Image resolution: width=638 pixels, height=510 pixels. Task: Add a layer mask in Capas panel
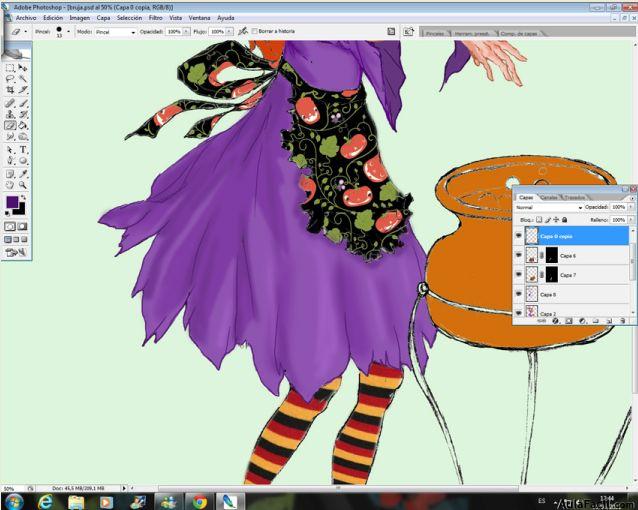569,321
